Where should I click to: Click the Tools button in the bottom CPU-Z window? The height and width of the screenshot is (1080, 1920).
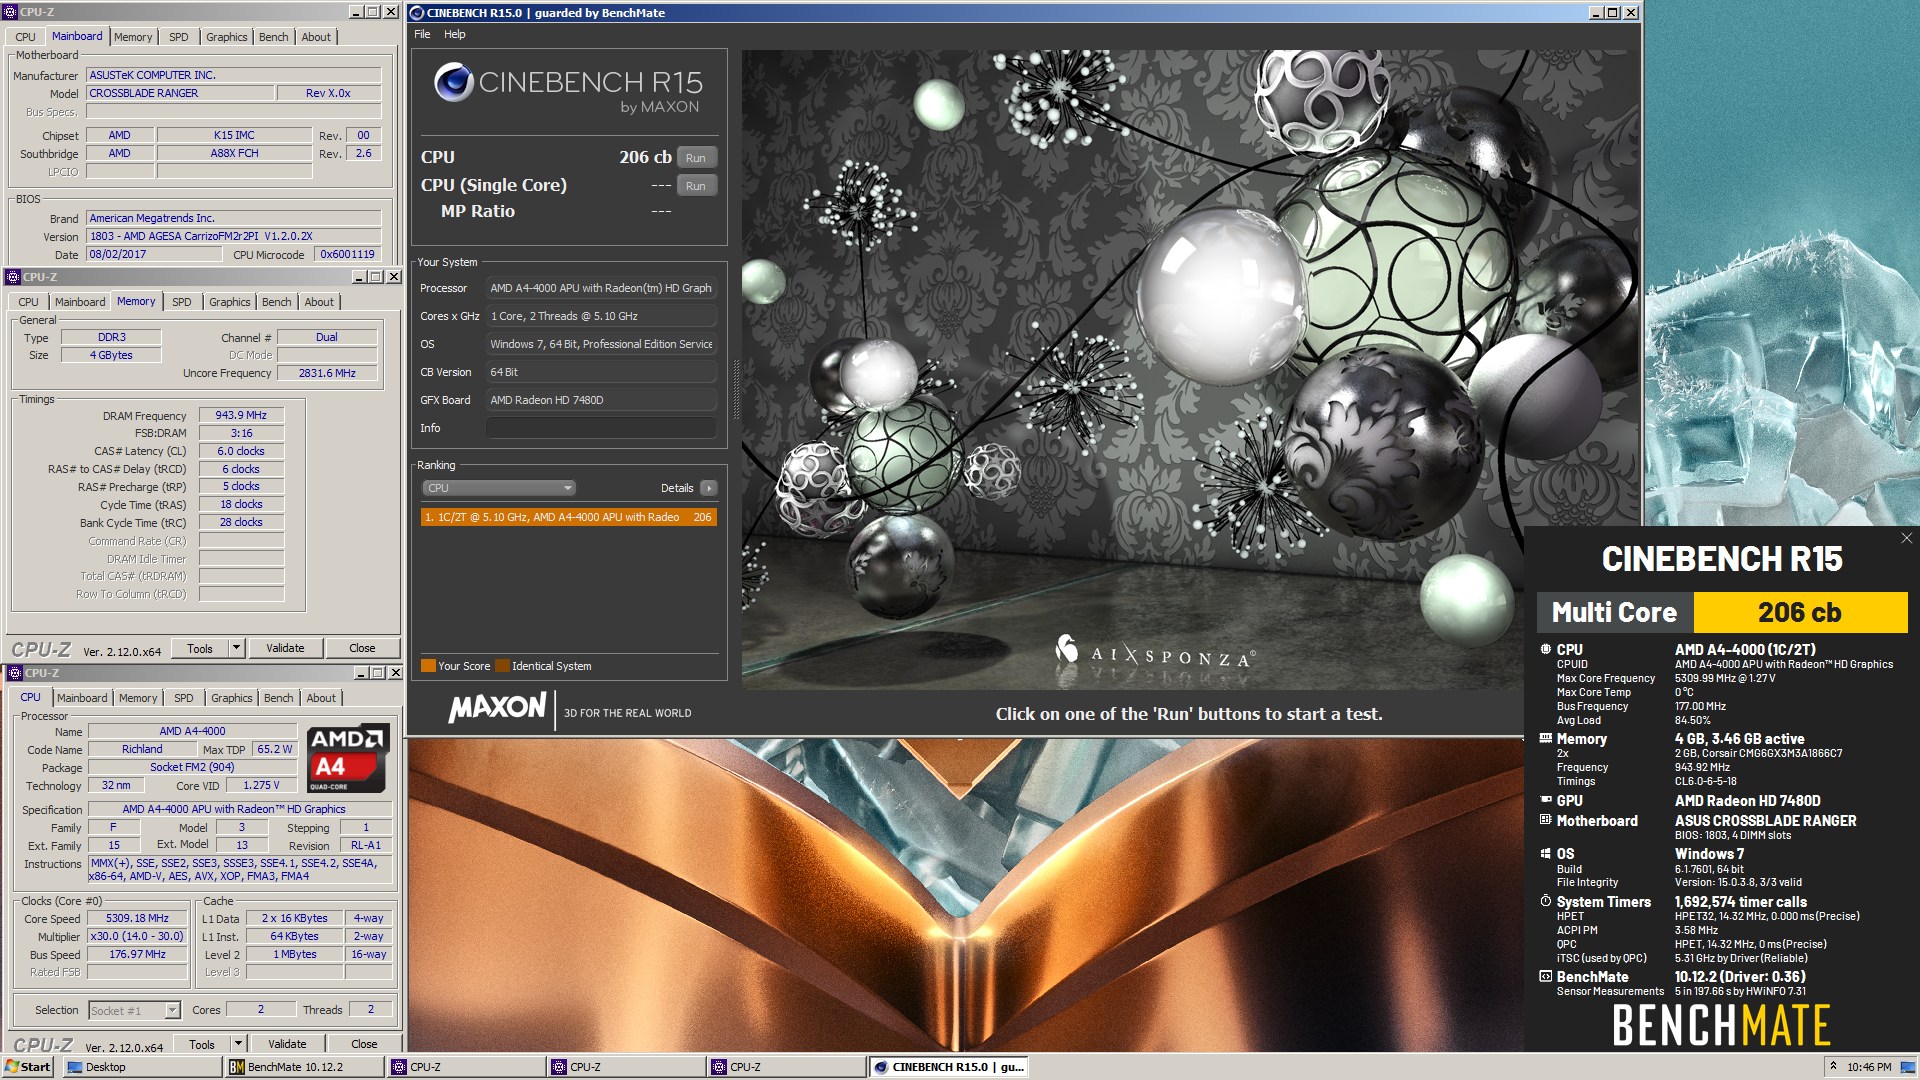(202, 1044)
